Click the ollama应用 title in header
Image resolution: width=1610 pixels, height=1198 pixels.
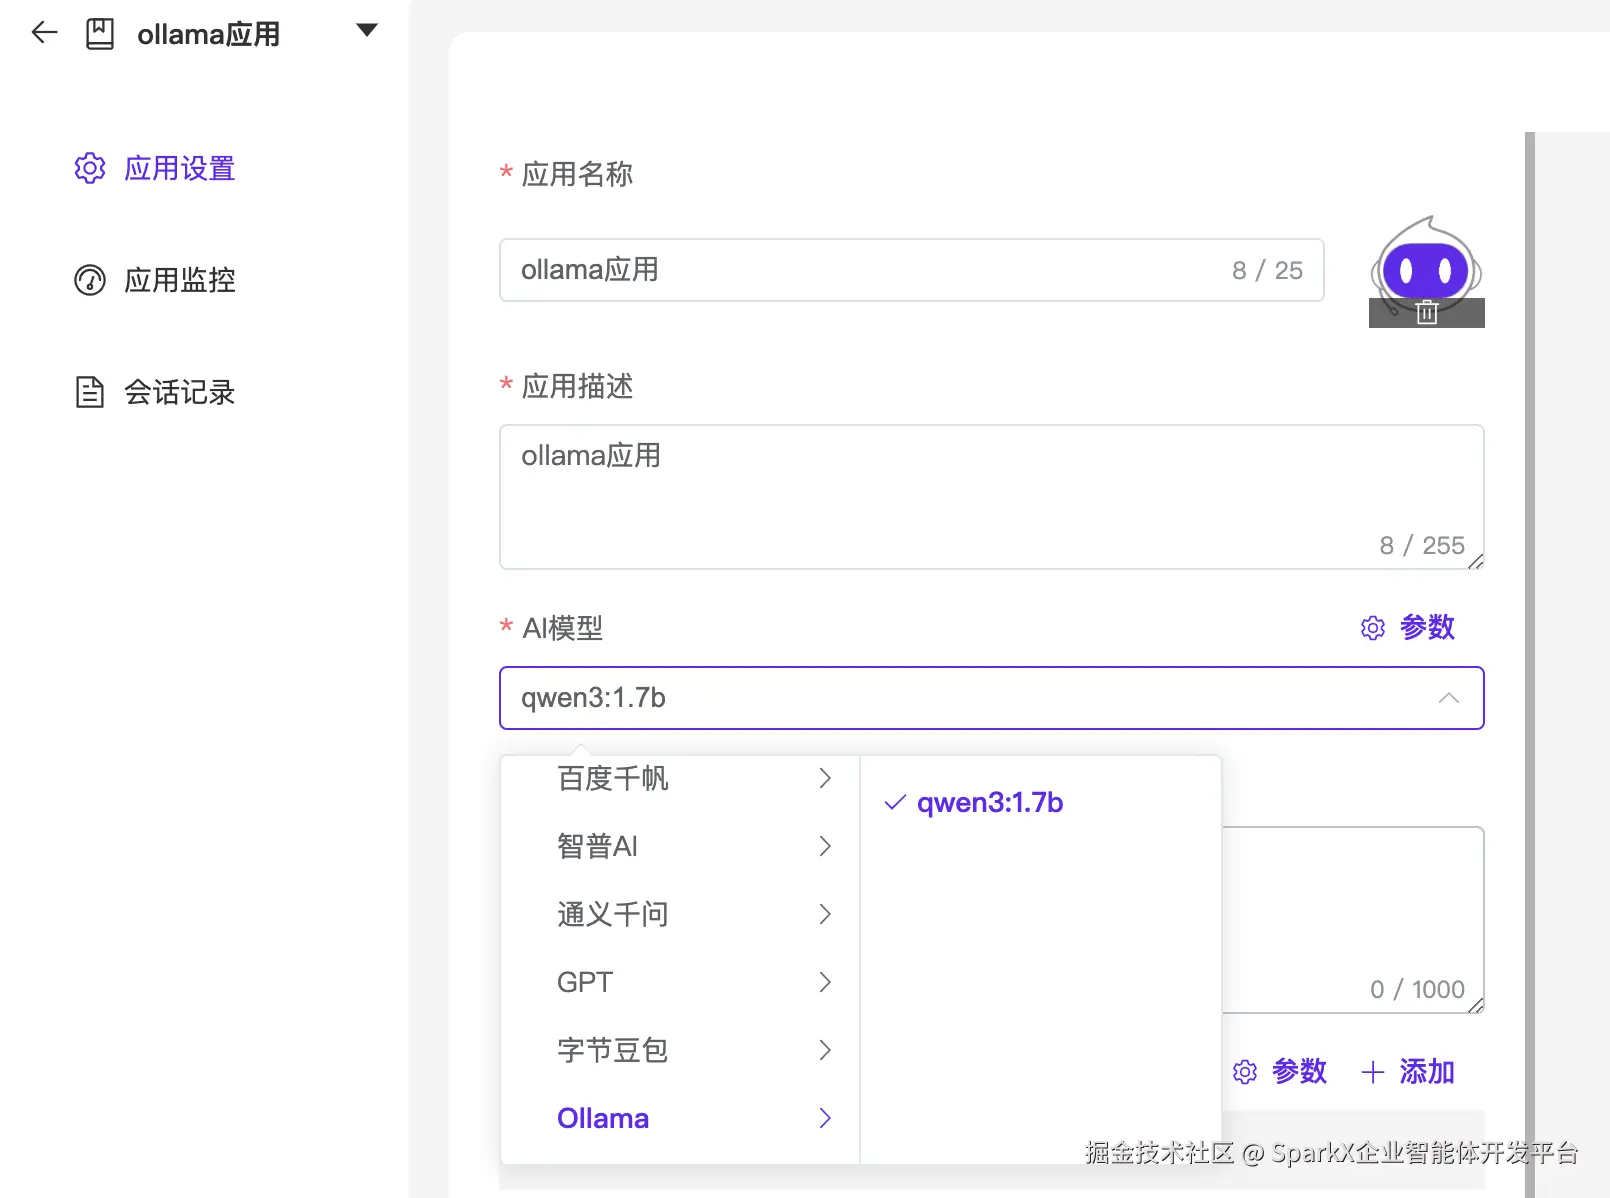point(208,34)
